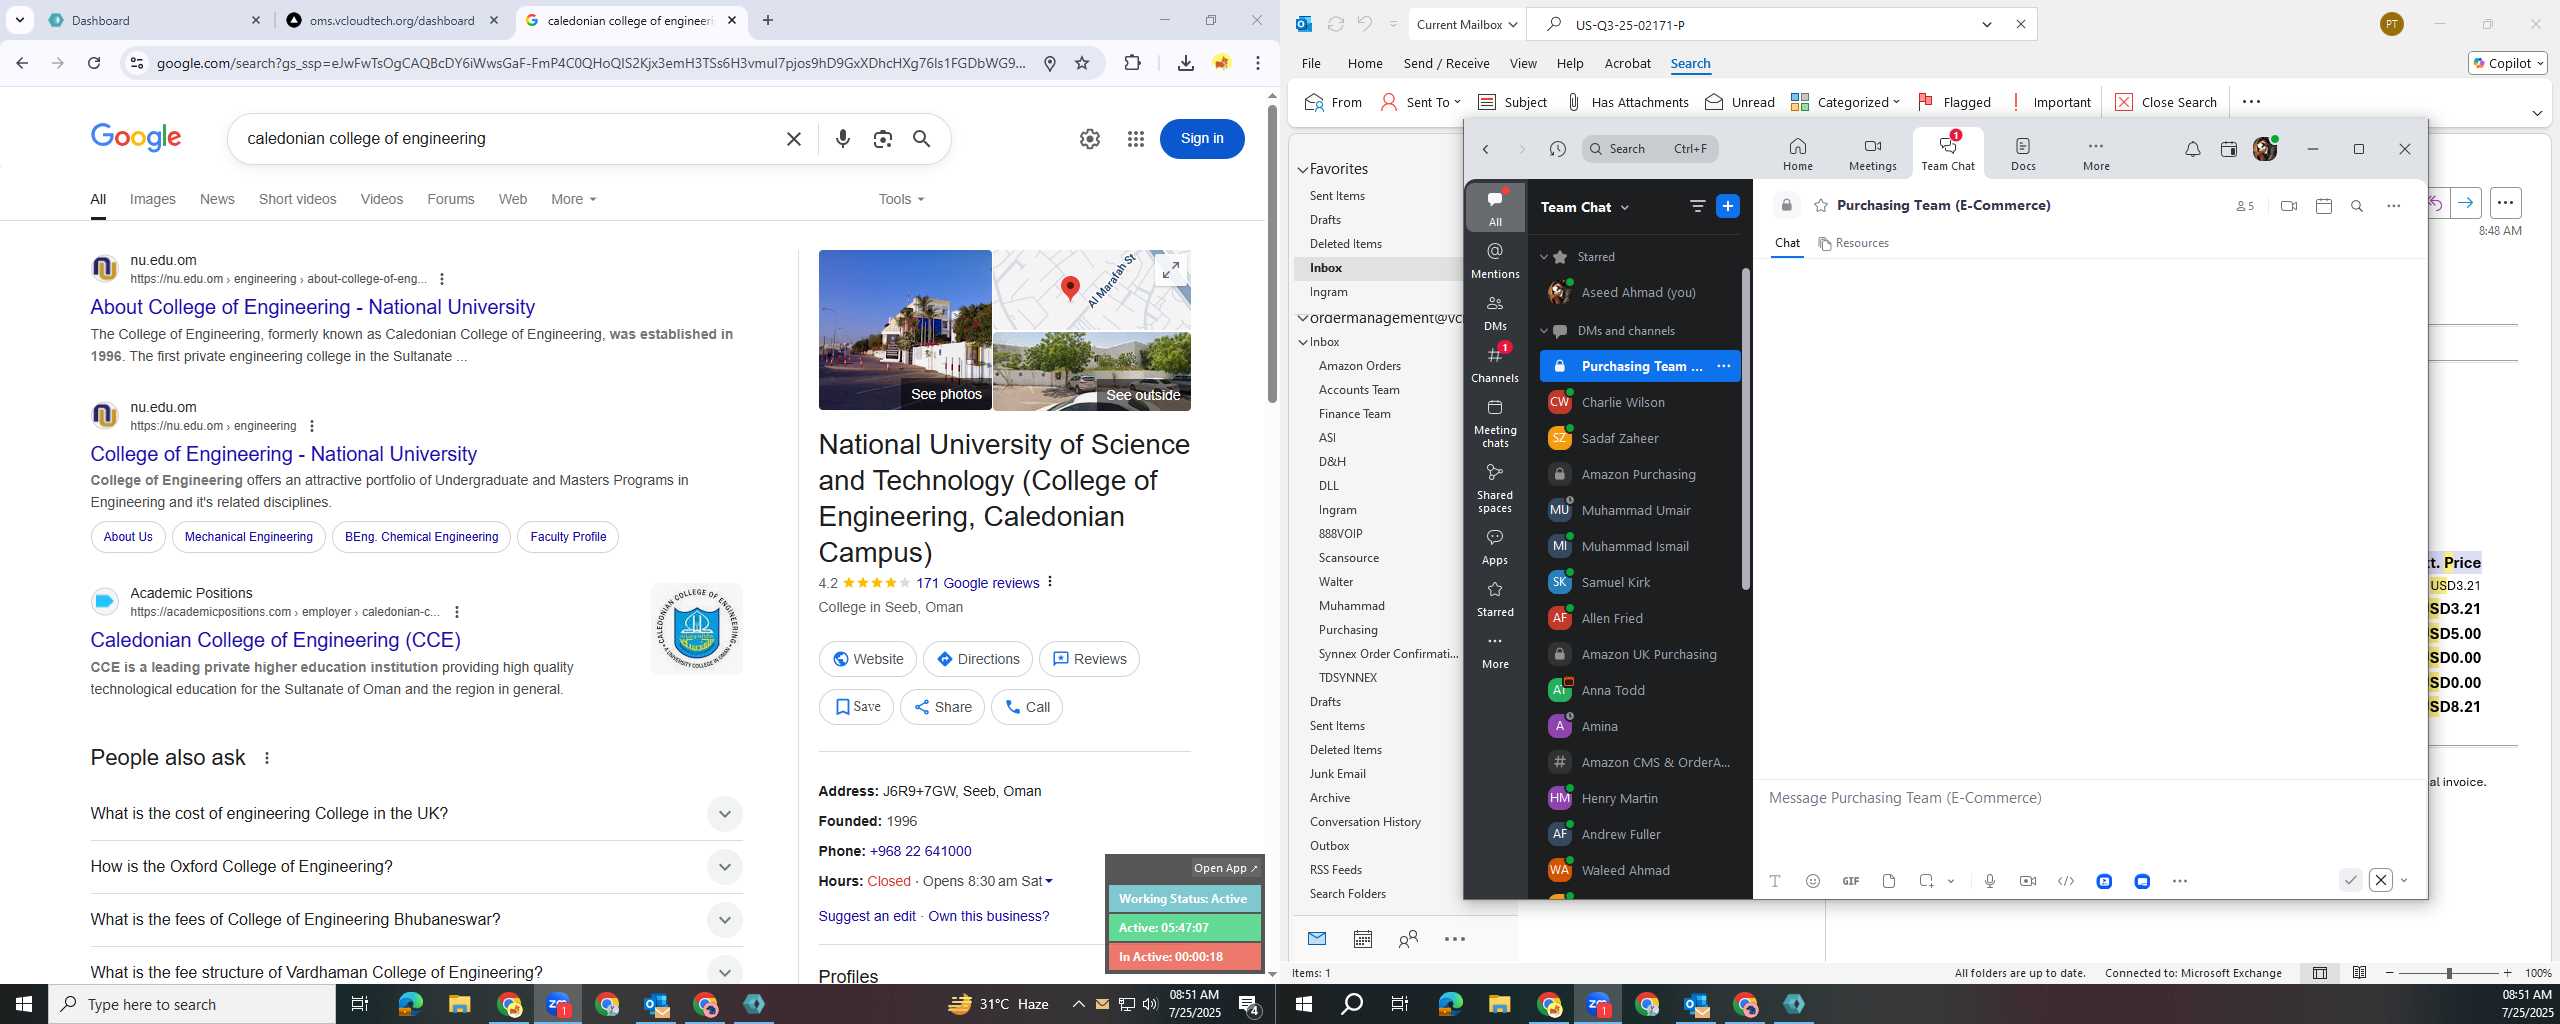Open Outlook Send / Receive tab
This screenshot has width=2560, height=1024.
1446,63
